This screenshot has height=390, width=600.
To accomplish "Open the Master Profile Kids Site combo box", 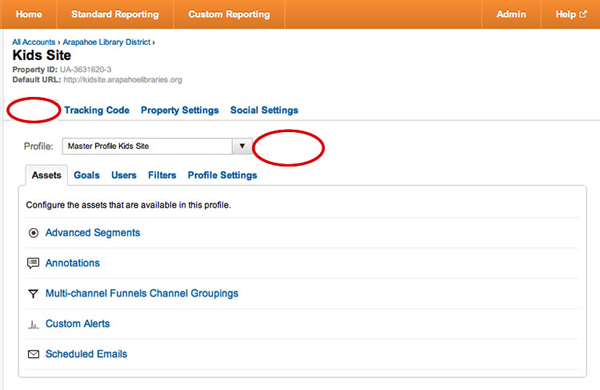I will (157, 146).
